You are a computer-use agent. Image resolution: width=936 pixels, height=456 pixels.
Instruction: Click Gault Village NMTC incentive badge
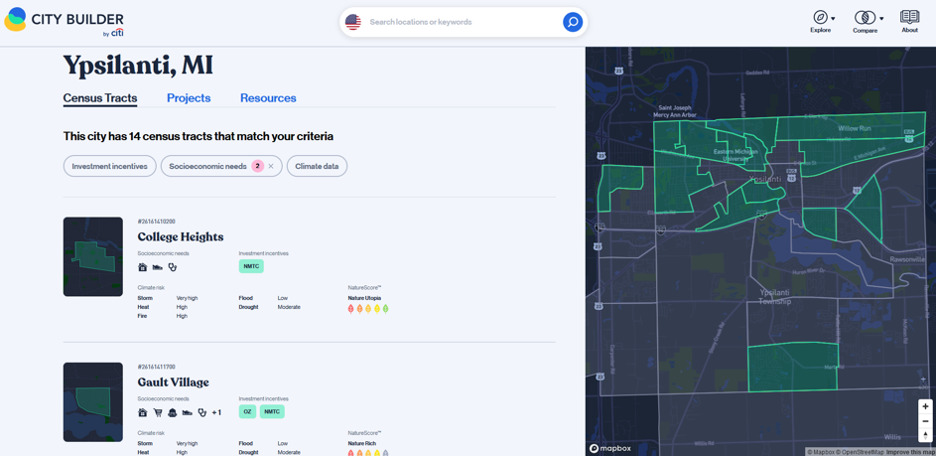click(x=272, y=411)
